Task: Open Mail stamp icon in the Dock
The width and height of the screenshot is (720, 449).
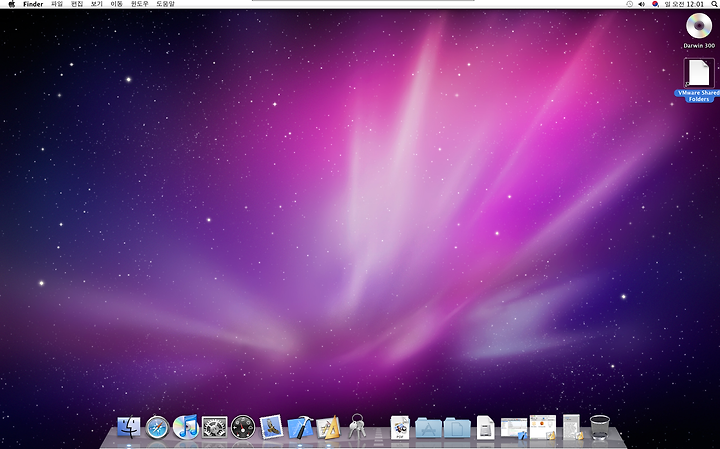Action: point(271,427)
